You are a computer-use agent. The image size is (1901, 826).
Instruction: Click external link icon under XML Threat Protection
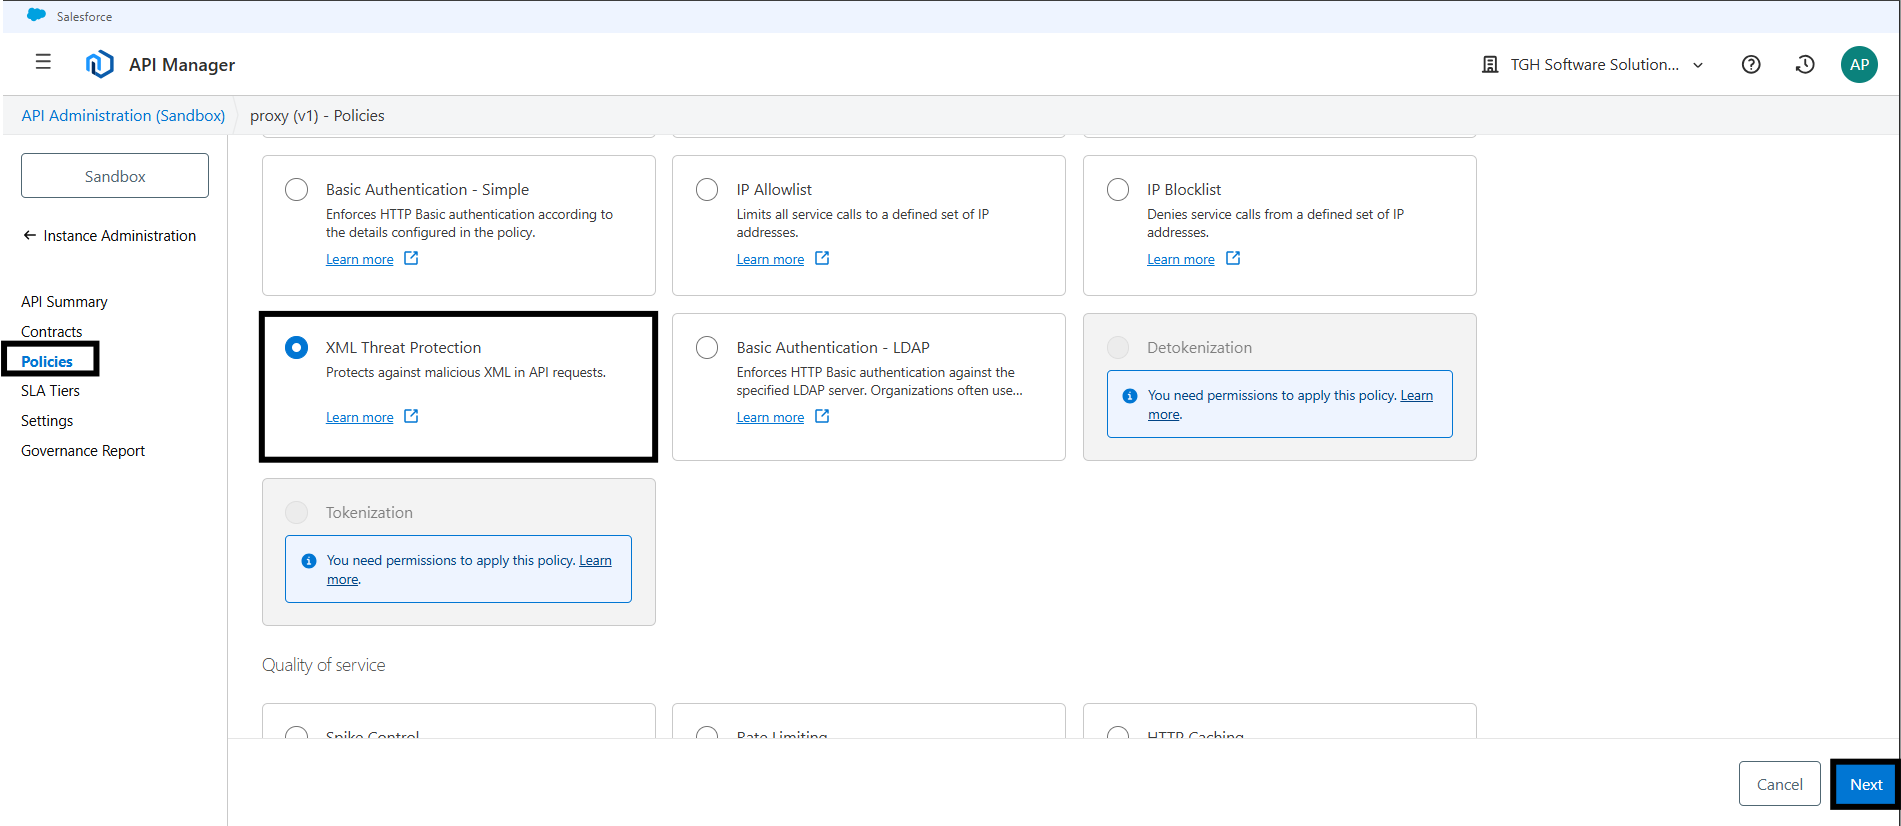411,416
